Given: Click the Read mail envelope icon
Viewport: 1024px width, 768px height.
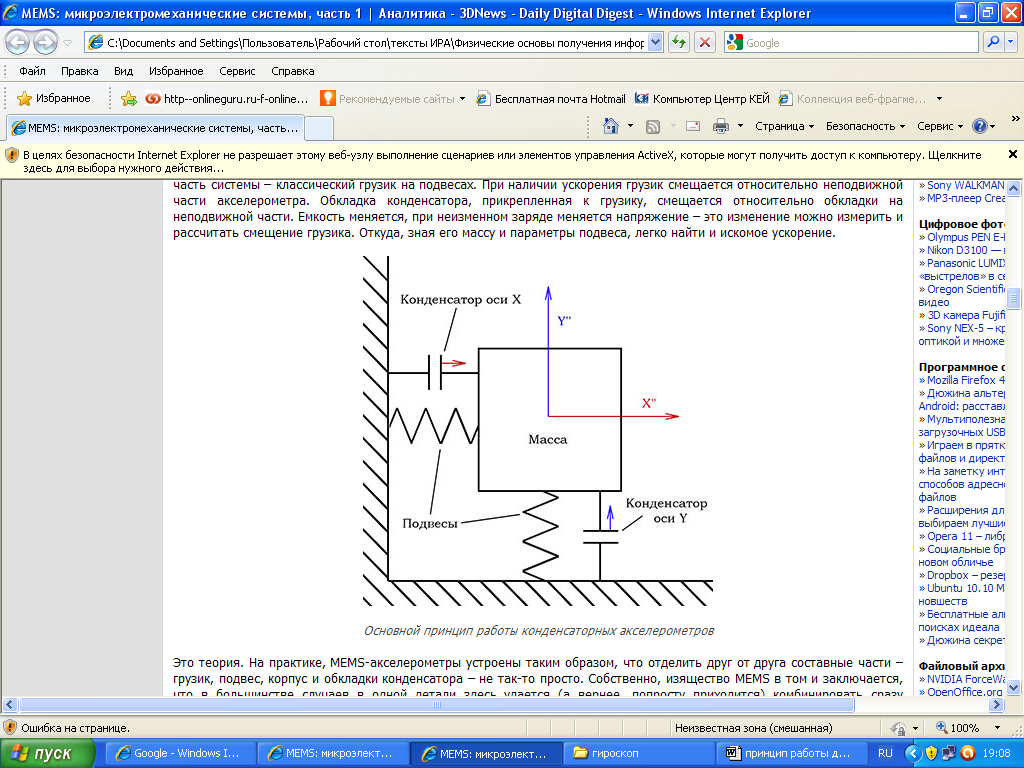Looking at the screenshot, I should (x=693, y=127).
